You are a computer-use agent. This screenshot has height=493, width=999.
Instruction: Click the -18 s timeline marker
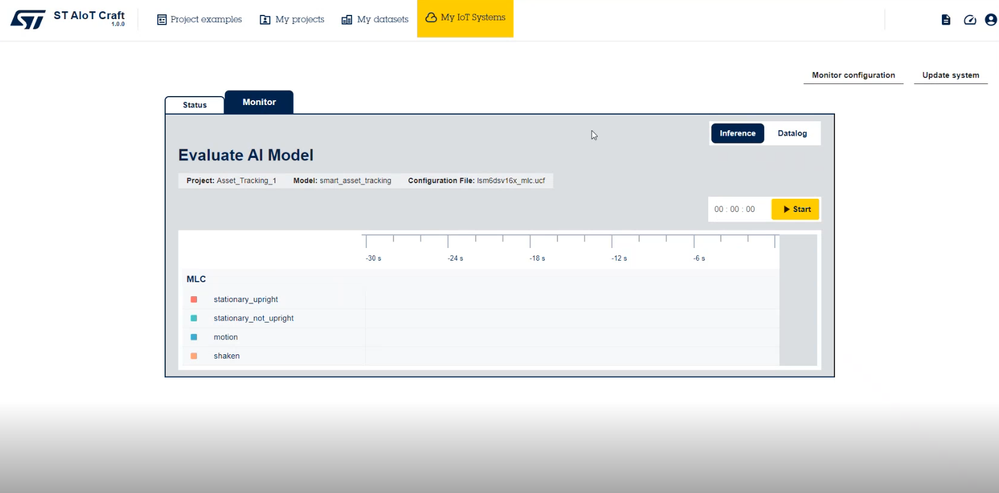(538, 259)
